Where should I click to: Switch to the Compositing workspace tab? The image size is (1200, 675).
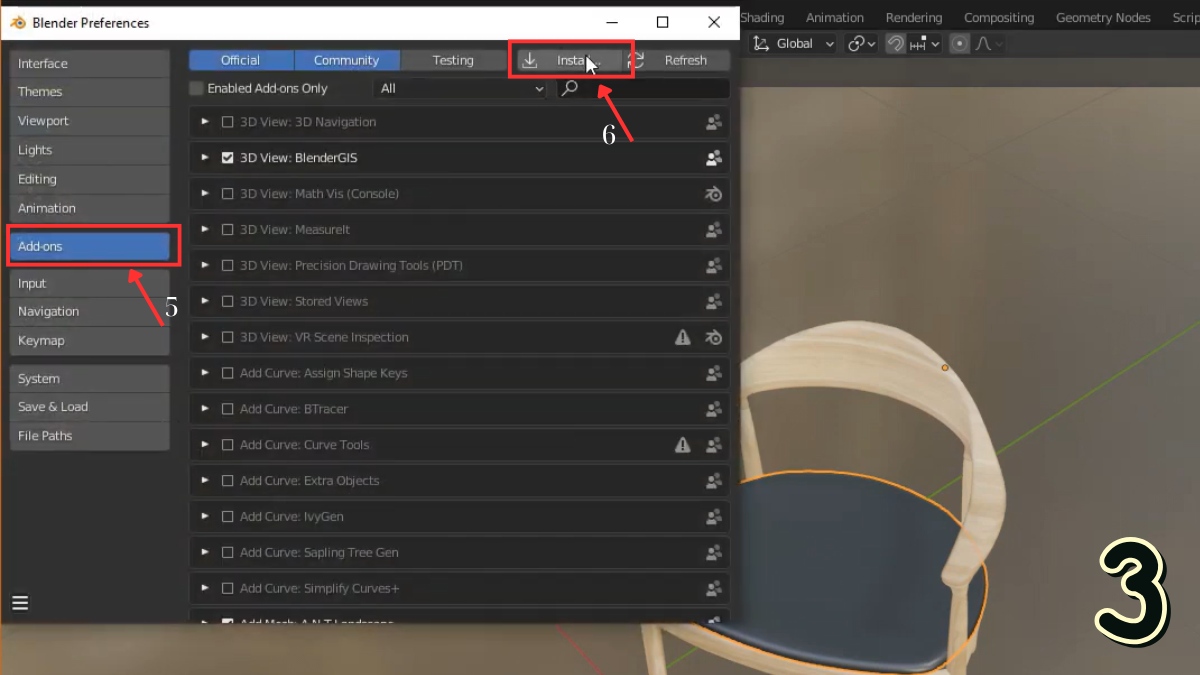(999, 17)
